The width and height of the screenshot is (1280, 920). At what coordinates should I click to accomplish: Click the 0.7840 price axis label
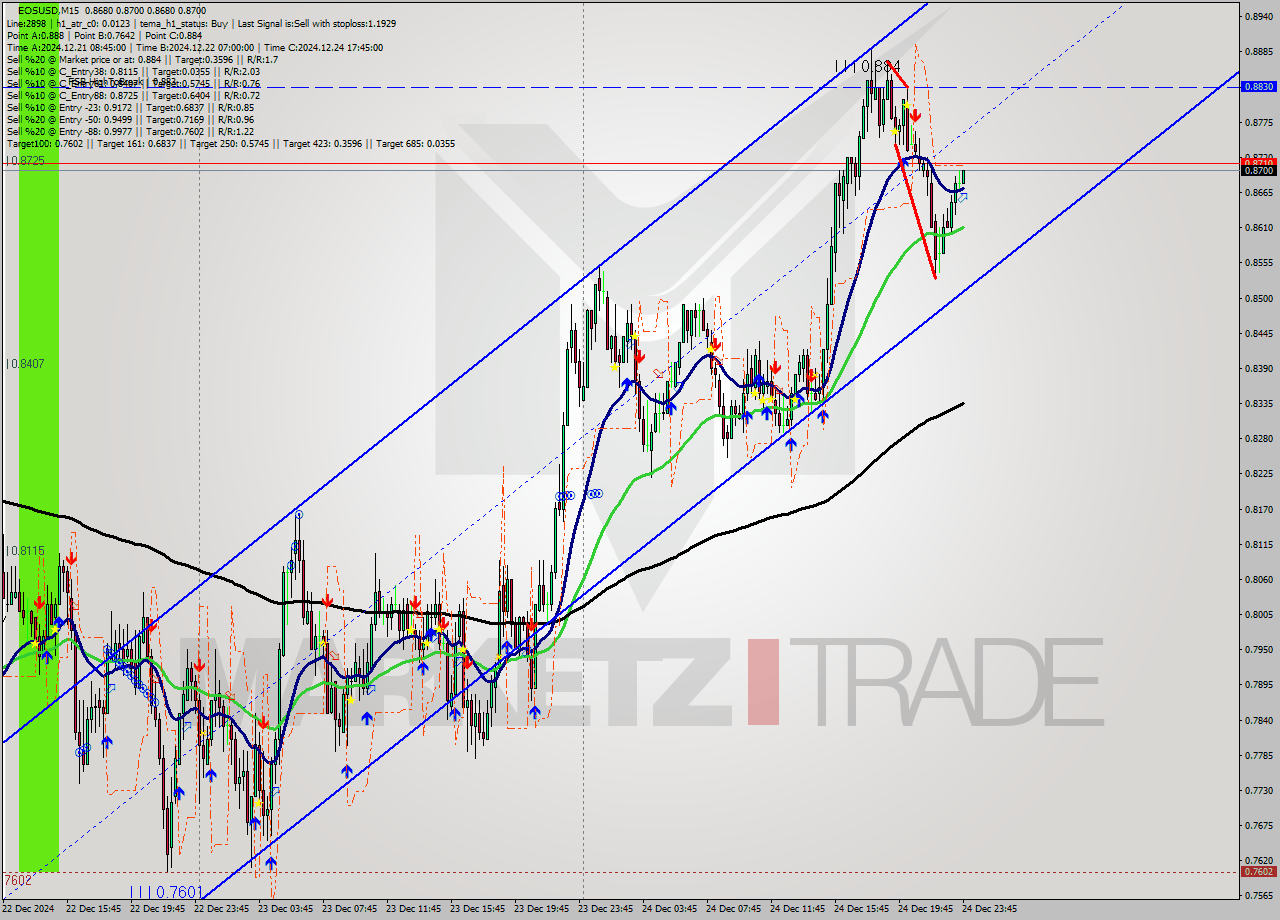click(1257, 720)
